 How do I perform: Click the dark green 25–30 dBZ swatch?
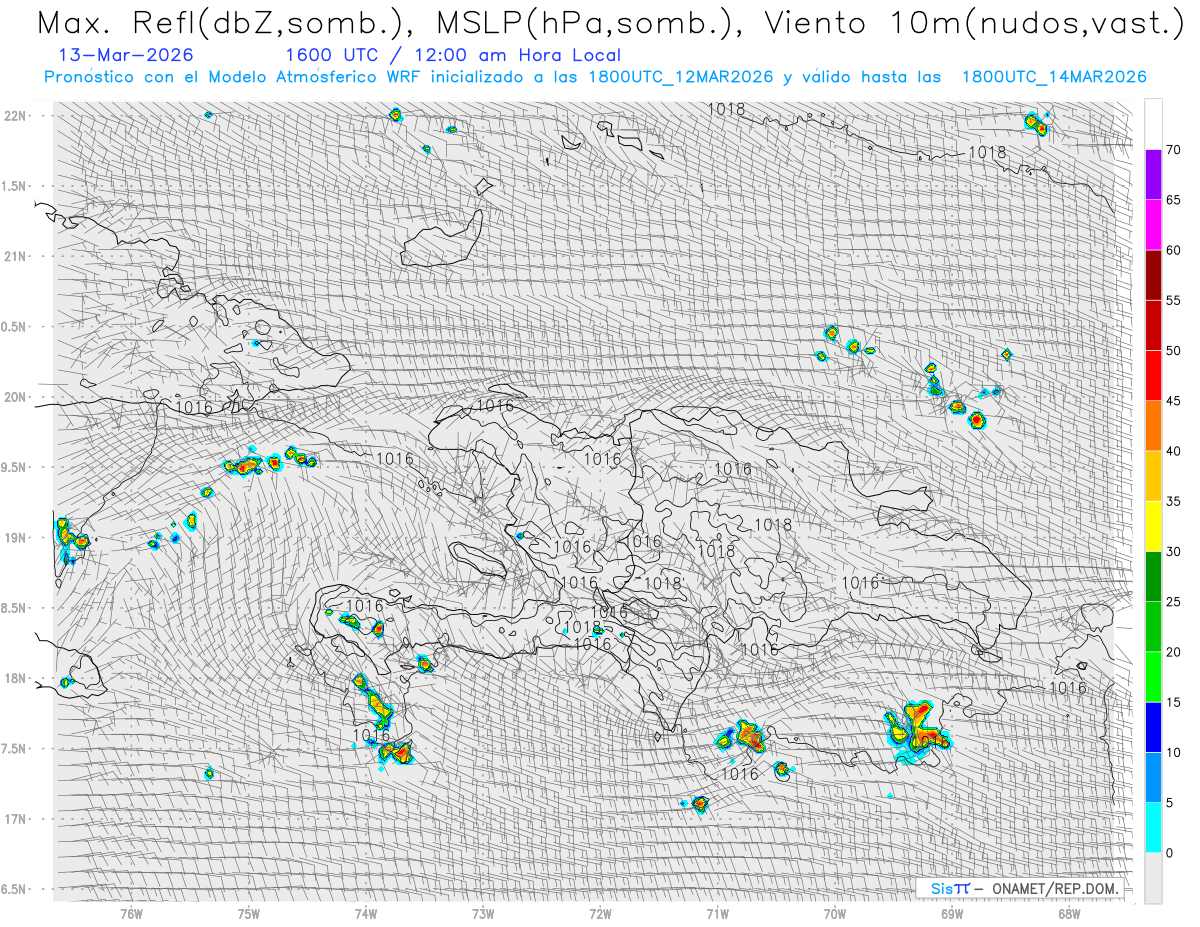point(1153,576)
